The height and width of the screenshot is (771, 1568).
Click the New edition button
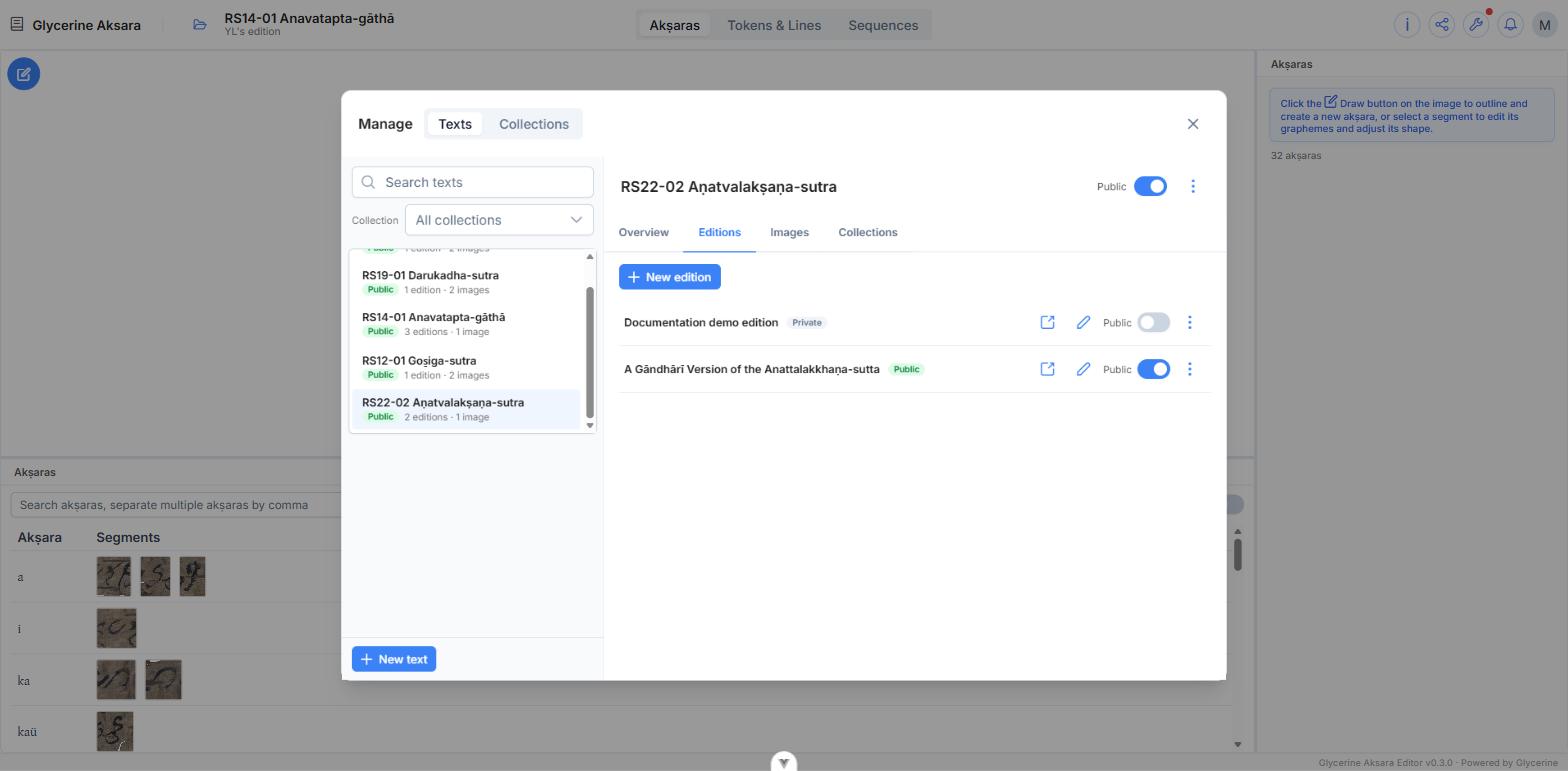(x=669, y=277)
